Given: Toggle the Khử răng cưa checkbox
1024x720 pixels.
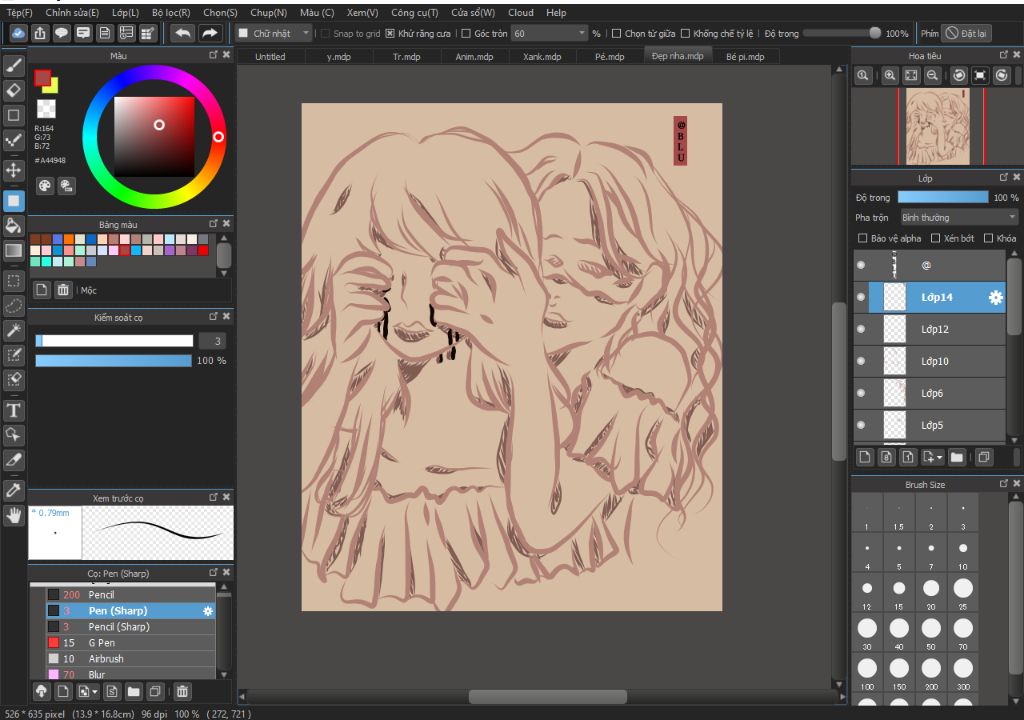Looking at the screenshot, I should coord(390,33).
